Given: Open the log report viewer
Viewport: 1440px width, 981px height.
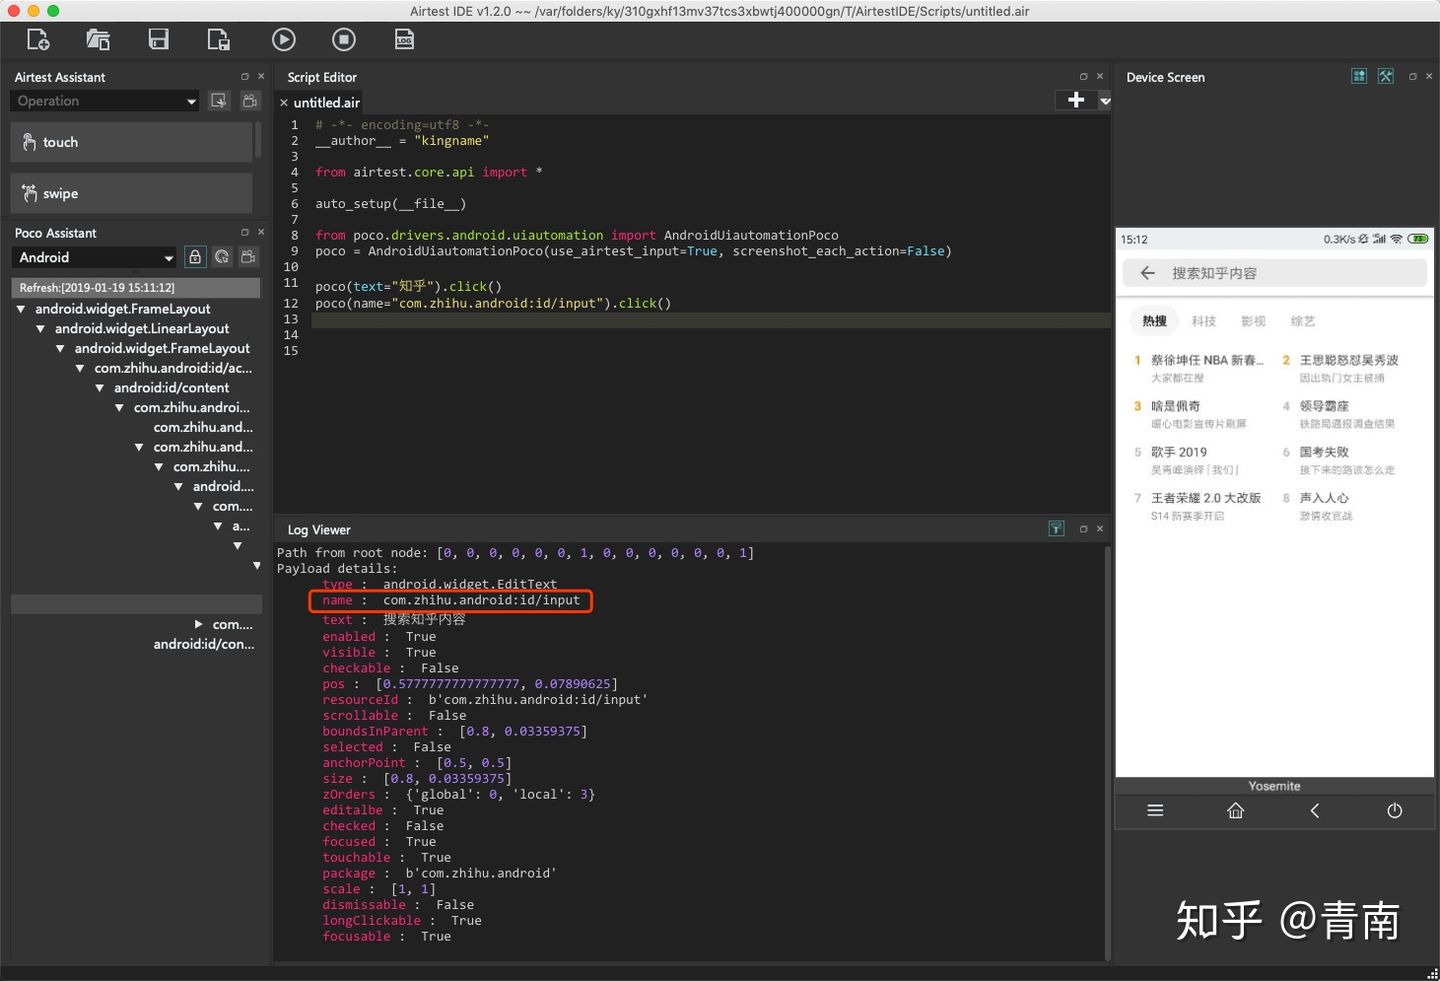Looking at the screenshot, I should point(404,40).
